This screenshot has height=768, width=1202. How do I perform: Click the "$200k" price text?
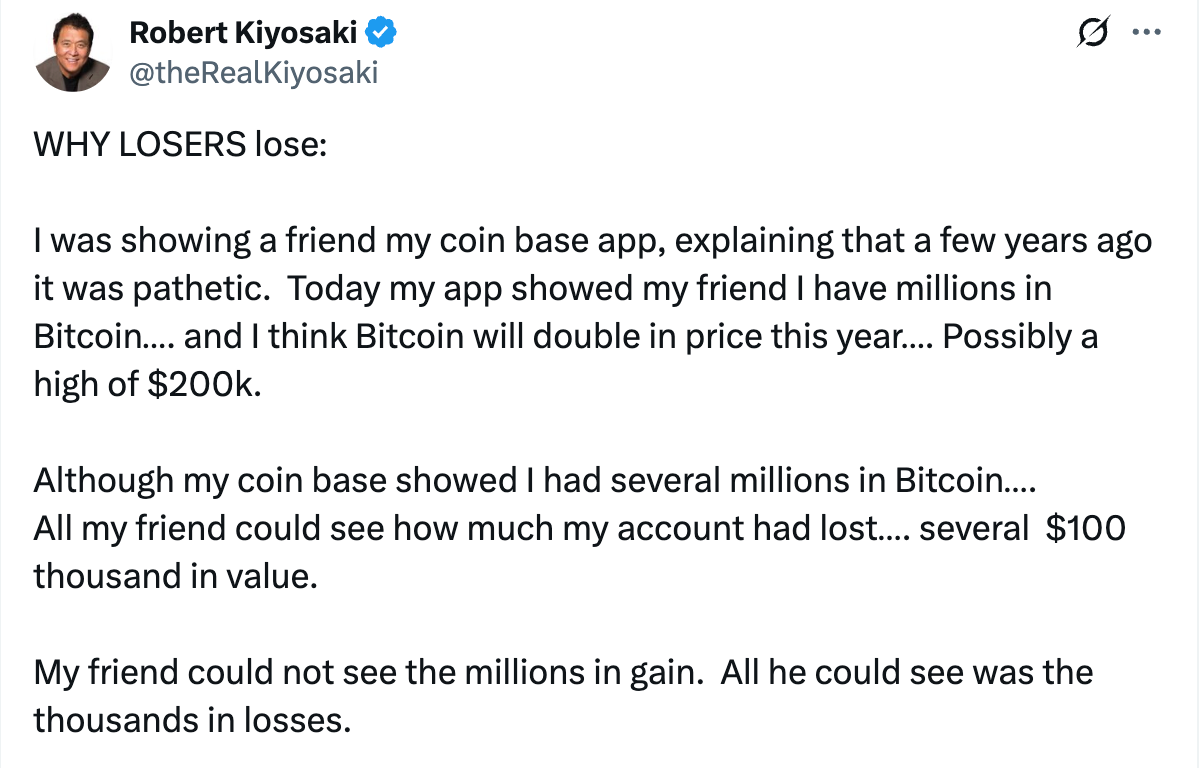point(210,385)
